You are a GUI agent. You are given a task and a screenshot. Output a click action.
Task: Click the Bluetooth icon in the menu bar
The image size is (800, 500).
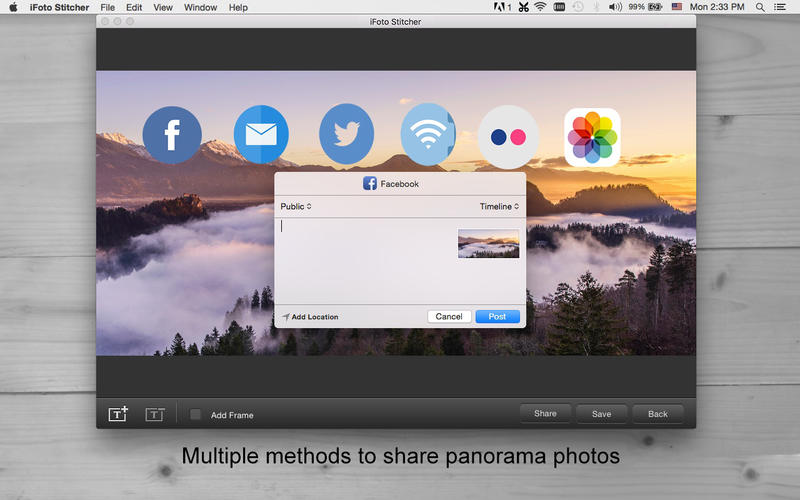[x=596, y=7]
